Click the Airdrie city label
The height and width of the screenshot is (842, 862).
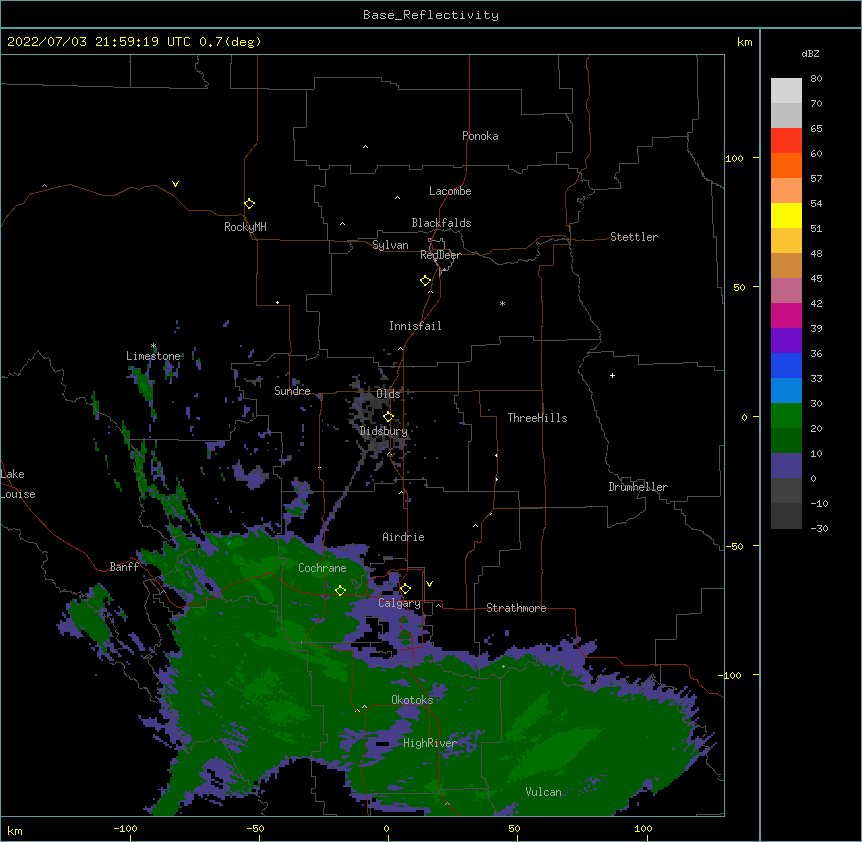pos(403,538)
